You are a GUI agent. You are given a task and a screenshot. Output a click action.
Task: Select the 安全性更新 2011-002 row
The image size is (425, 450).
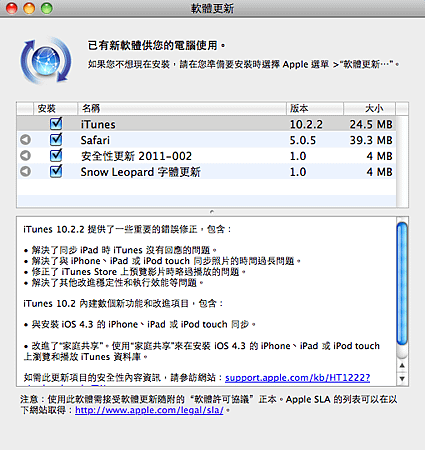point(207,156)
